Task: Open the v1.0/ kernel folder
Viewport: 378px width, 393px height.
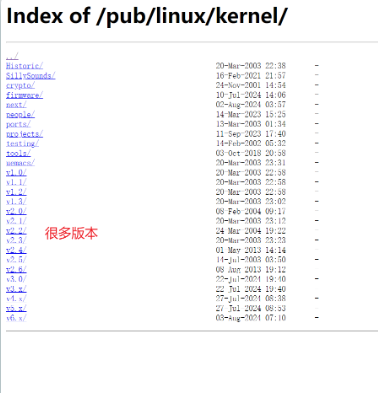Action: point(16,172)
